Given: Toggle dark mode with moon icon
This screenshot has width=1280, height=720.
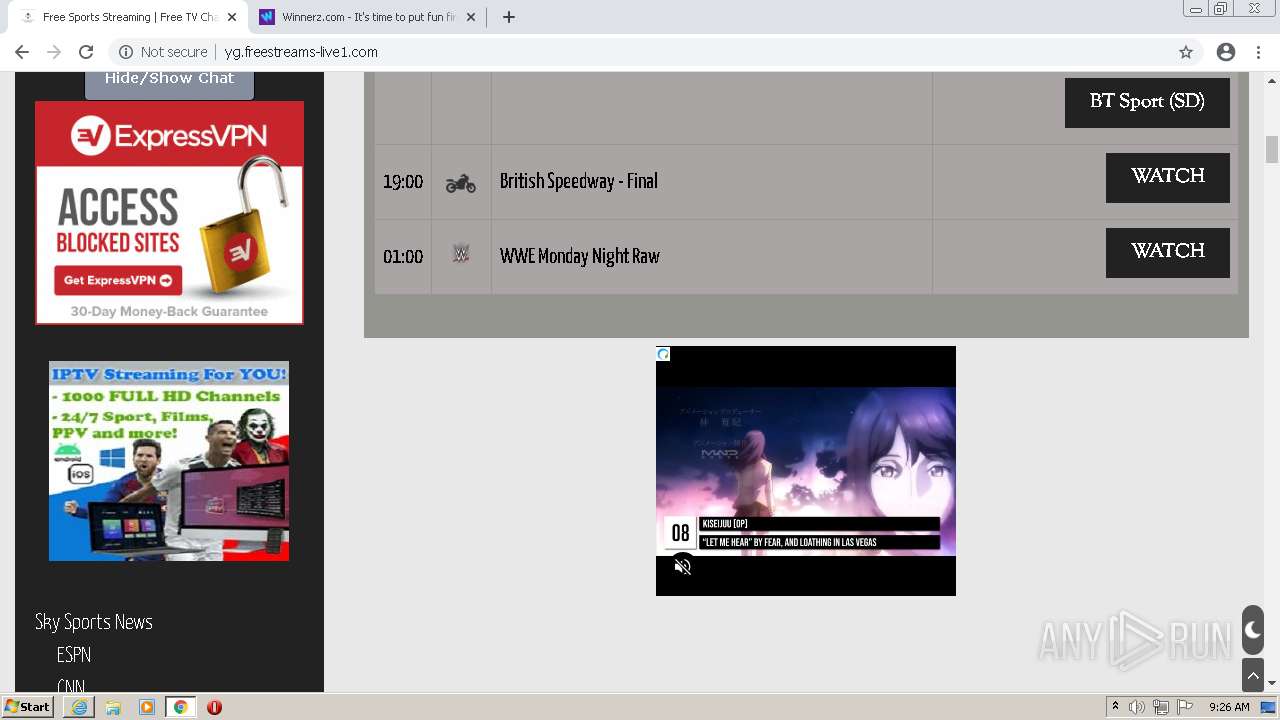Looking at the screenshot, I should click(1253, 630).
